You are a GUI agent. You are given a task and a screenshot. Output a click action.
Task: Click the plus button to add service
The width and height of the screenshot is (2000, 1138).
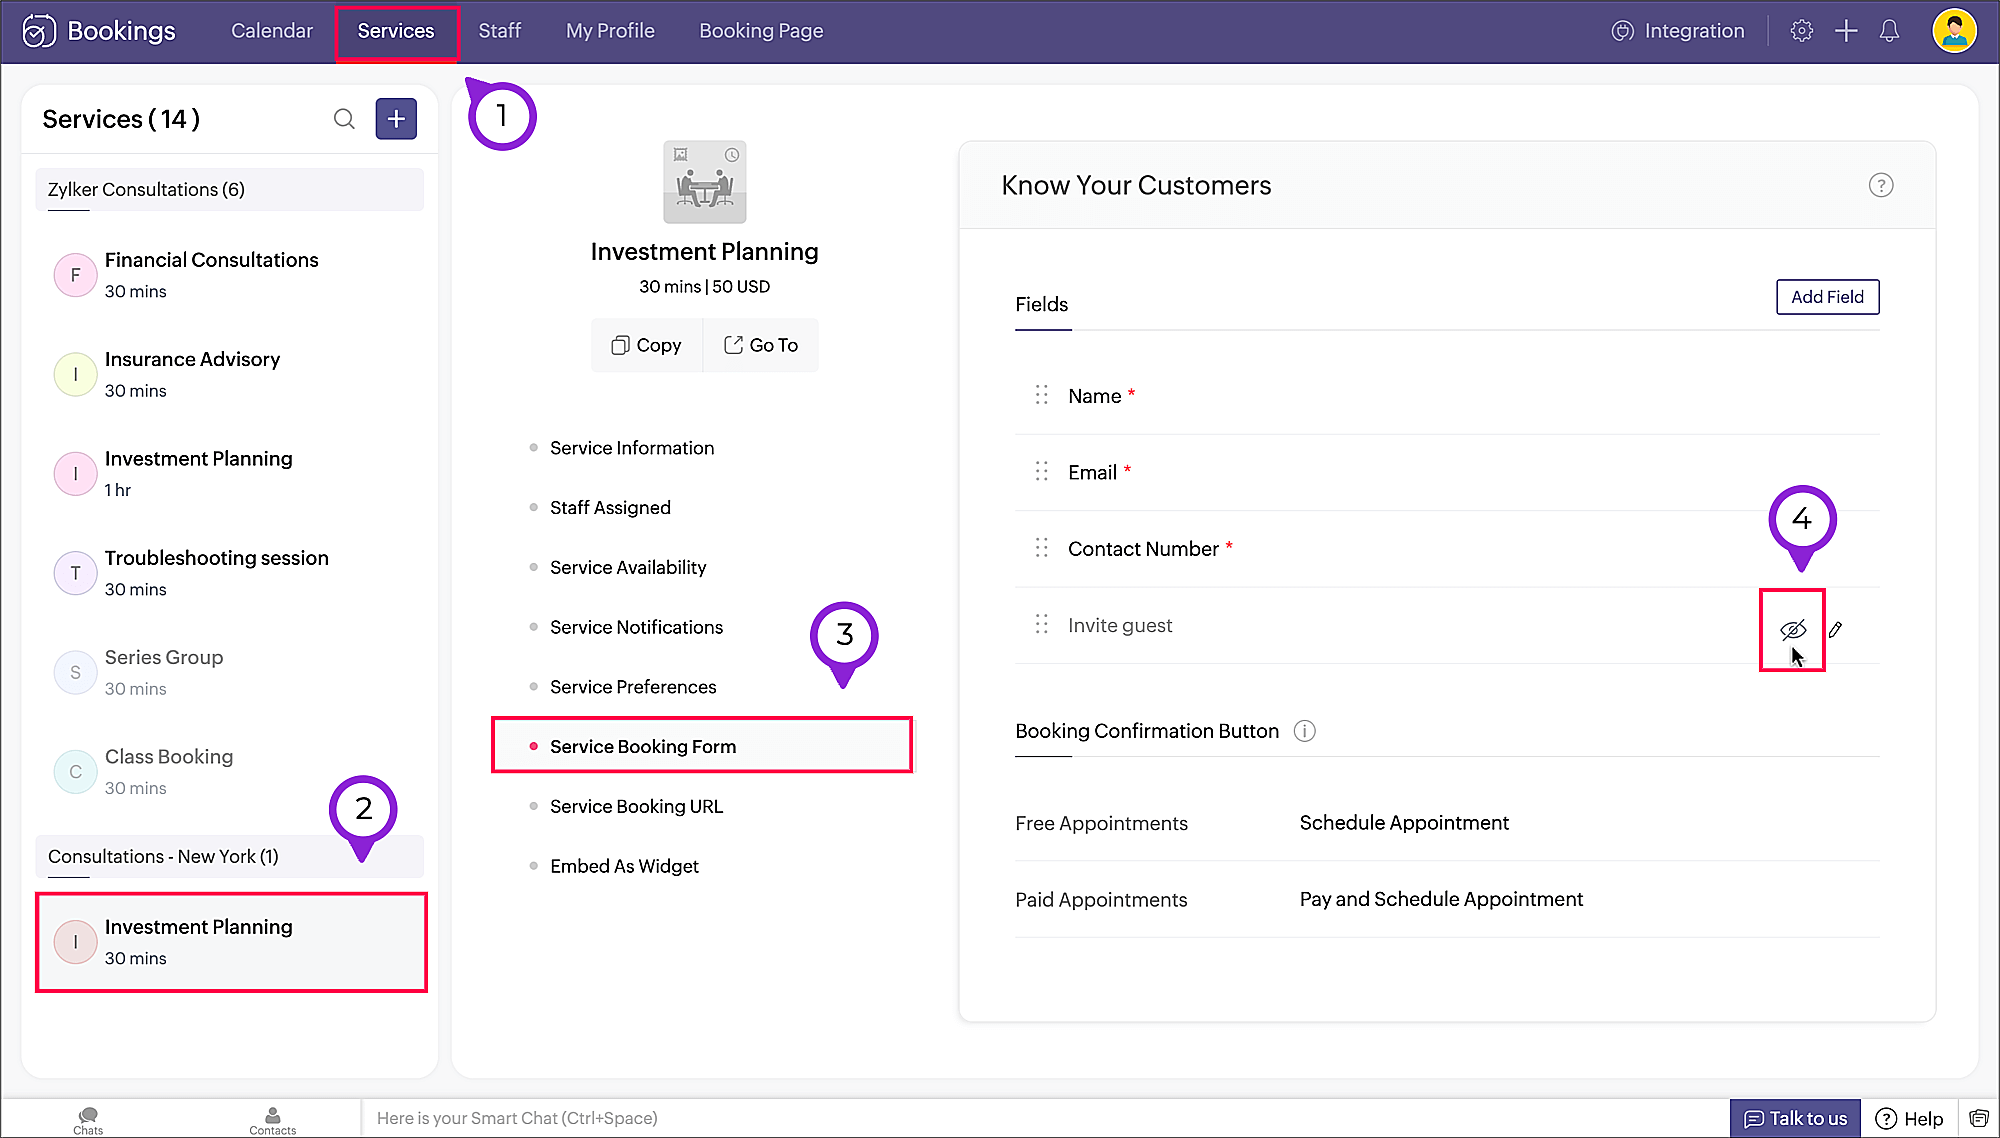click(396, 119)
